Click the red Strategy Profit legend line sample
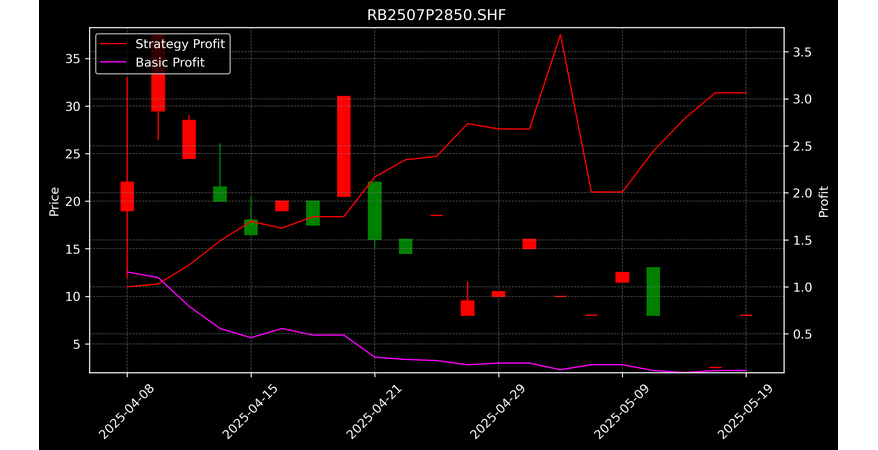Viewport: 878px width, 450px height. pos(114,44)
